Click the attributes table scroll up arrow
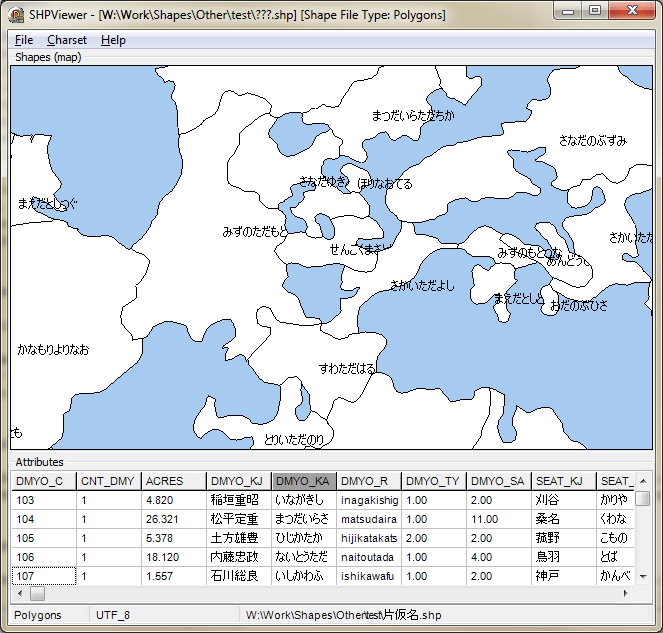The image size is (663, 633). [x=643, y=481]
